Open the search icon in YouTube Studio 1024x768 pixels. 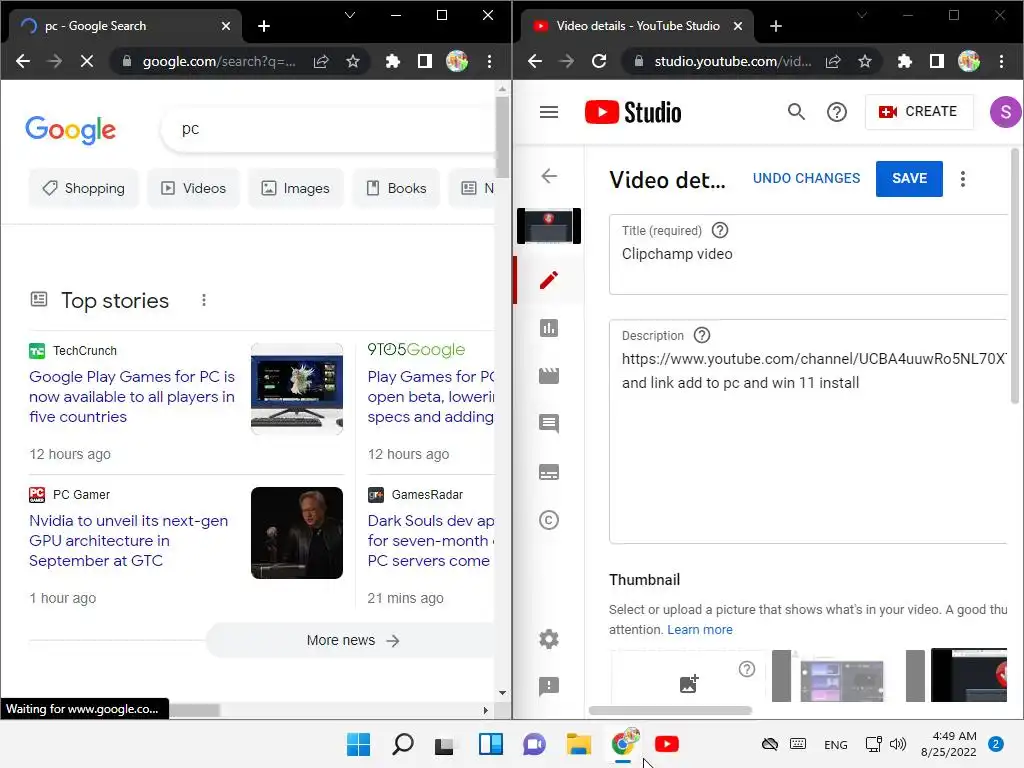coord(795,112)
